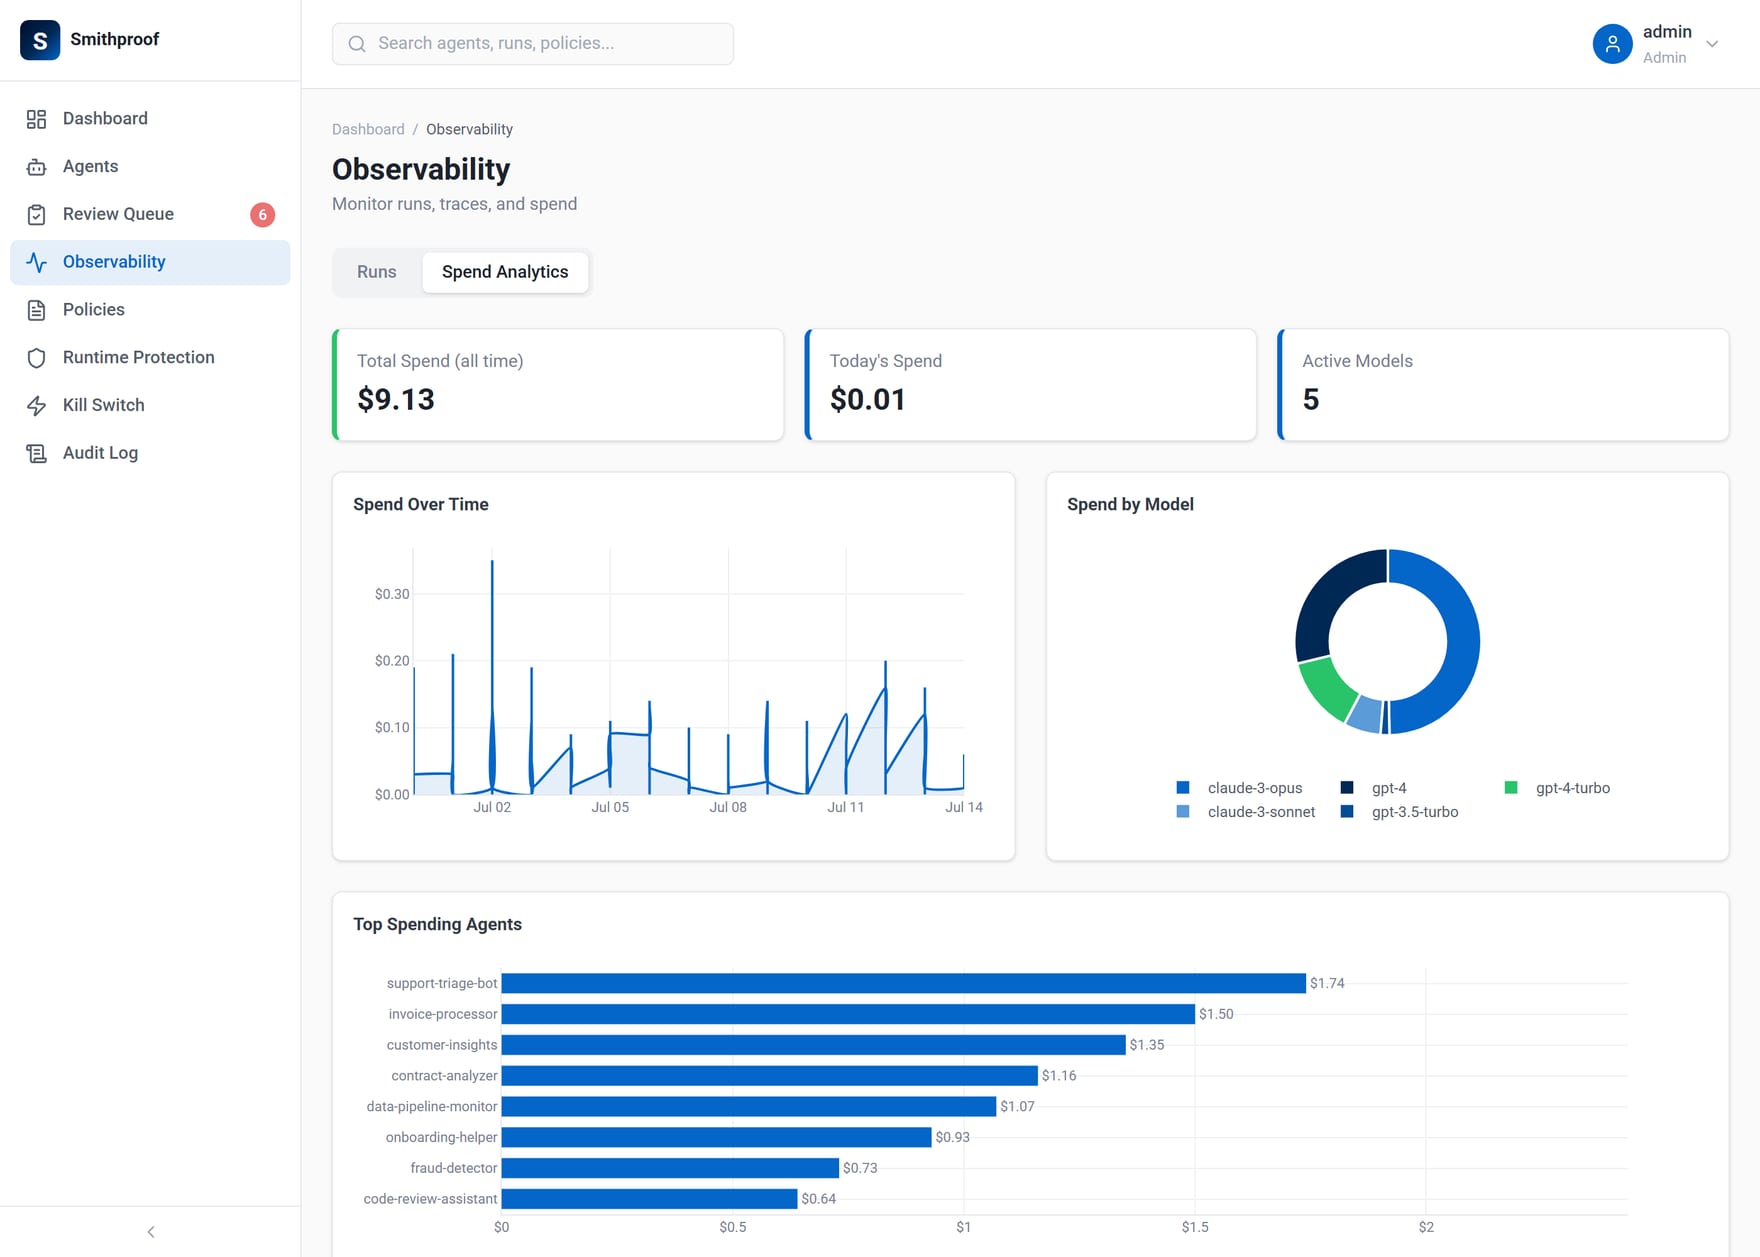Toggle claude-3-sonnet legend swatch

click(x=1183, y=812)
